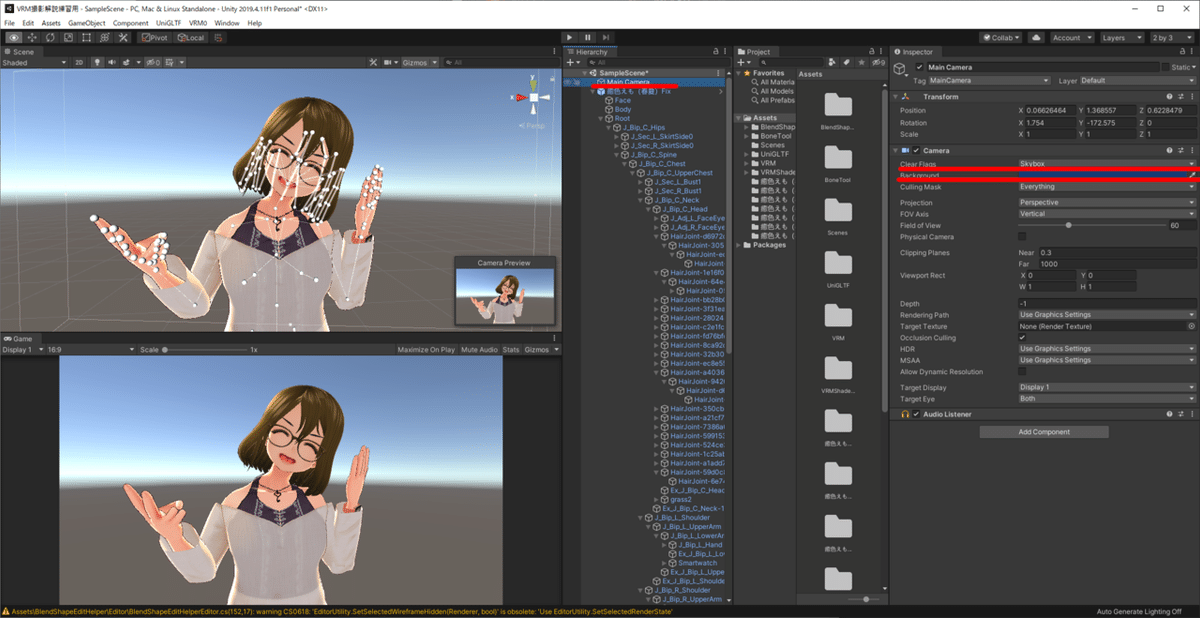The width and height of the screenshot is (1200, 618).
Task: Click the Add Component button
Action: [1043, 432]
